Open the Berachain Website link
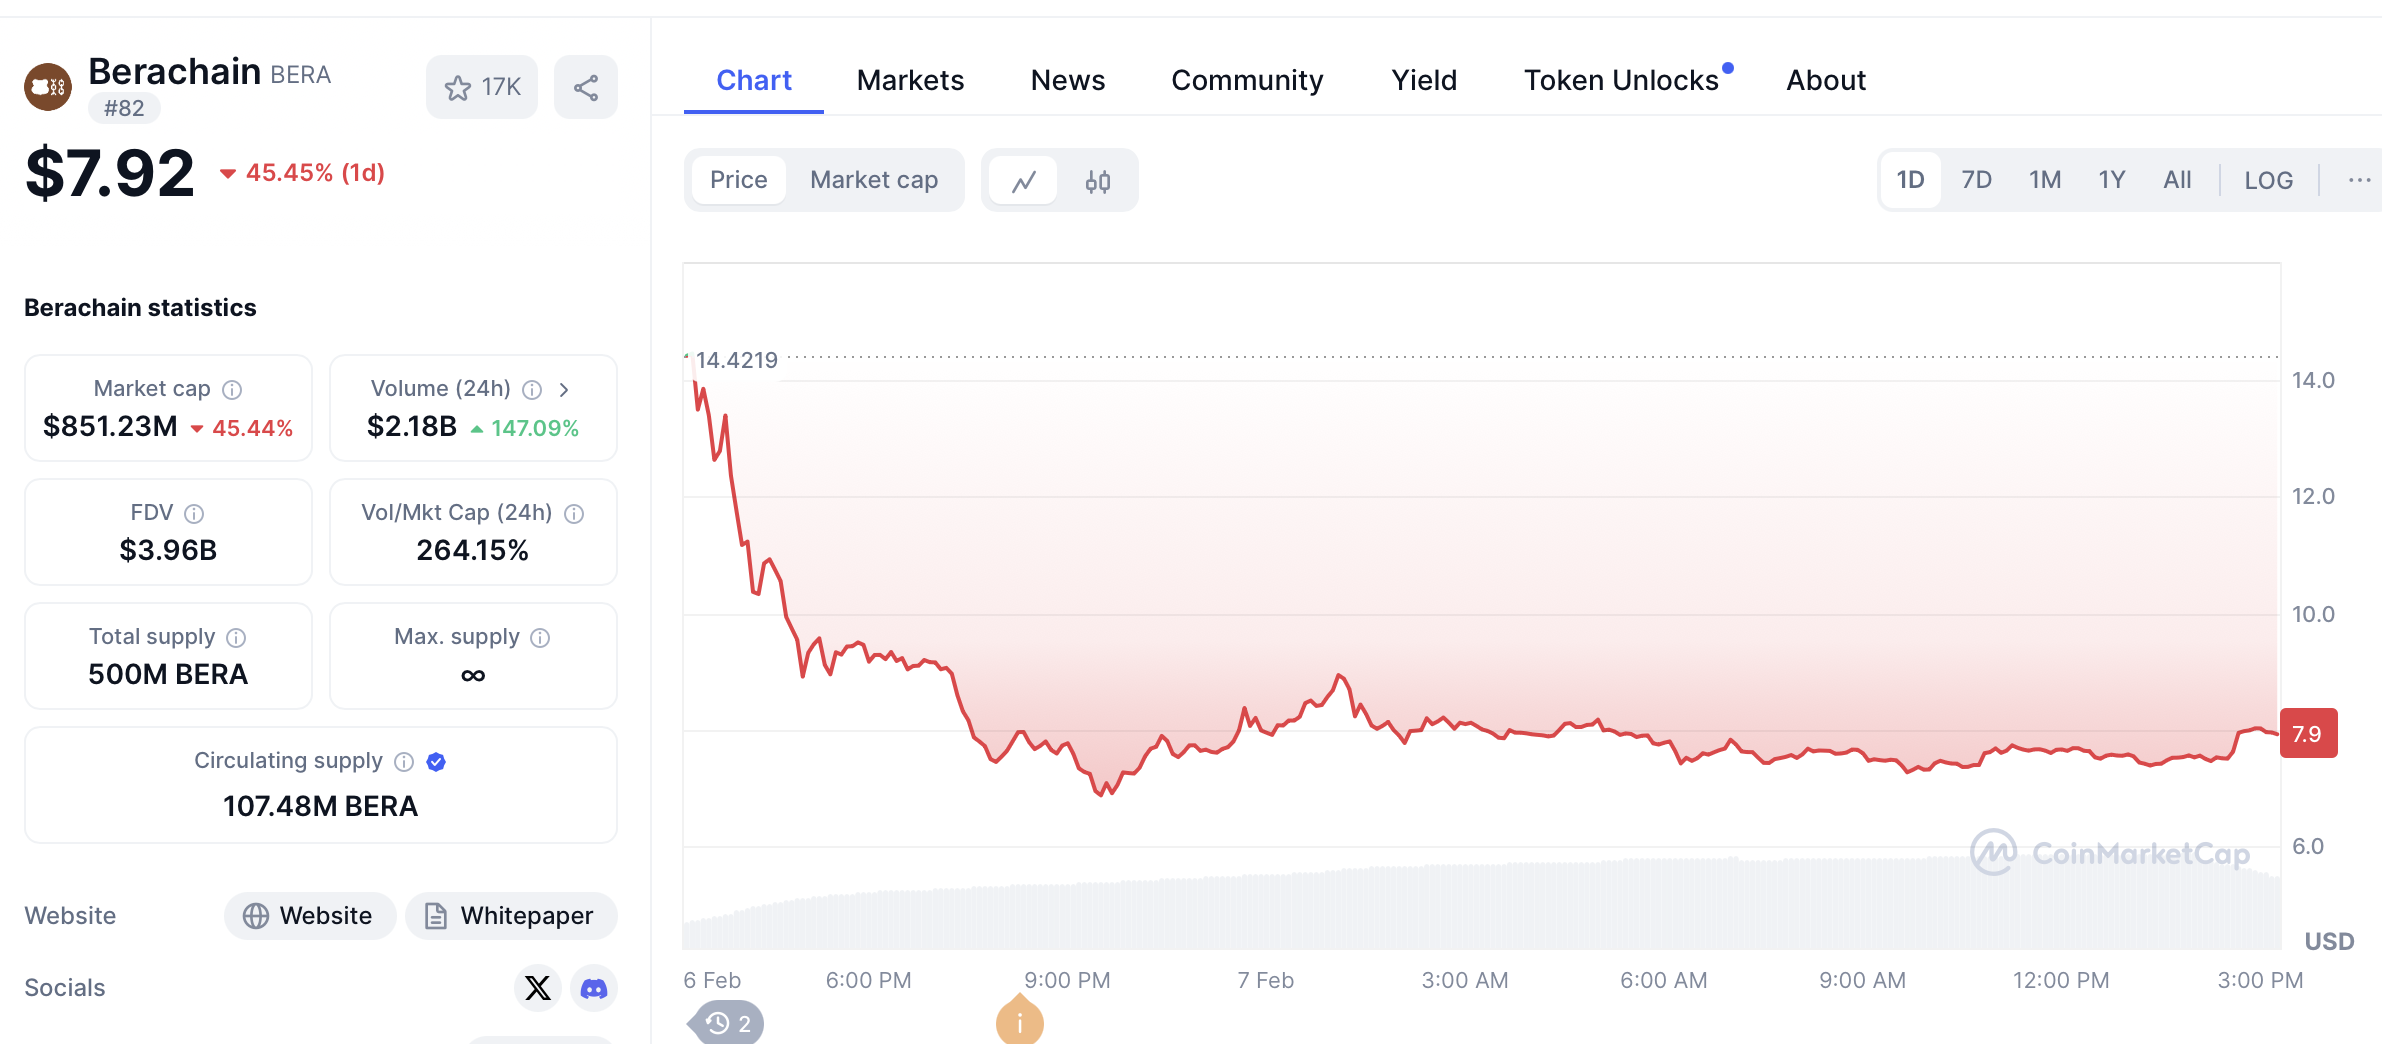The height and width of the screenshot is (1044, 2382). pyautogui.click(x=310, y=916)
